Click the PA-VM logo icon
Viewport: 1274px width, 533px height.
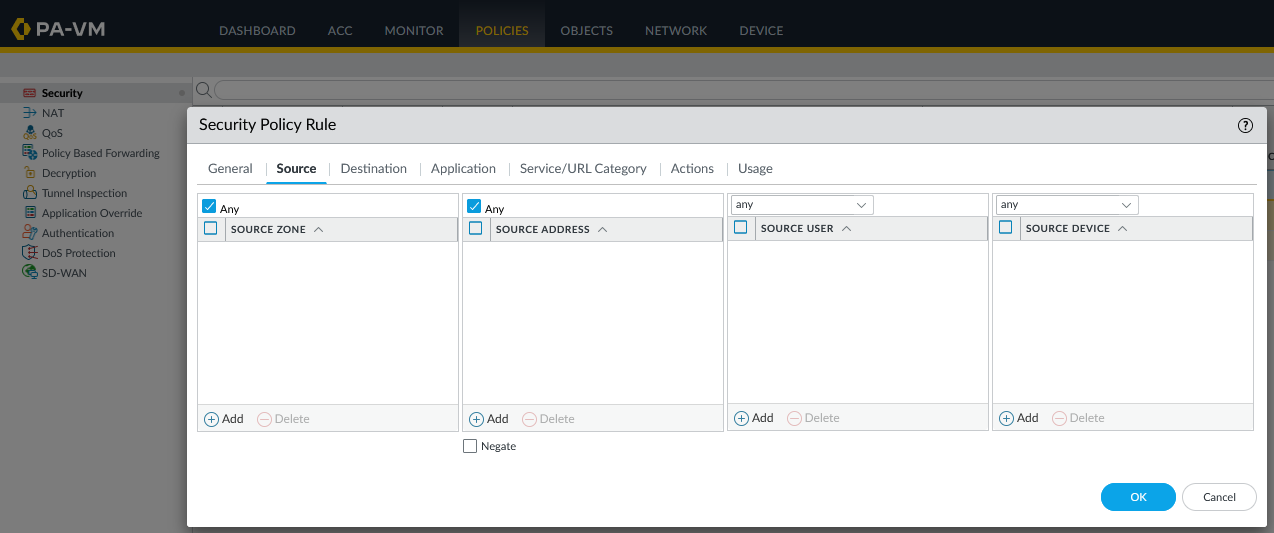[21, 29]
